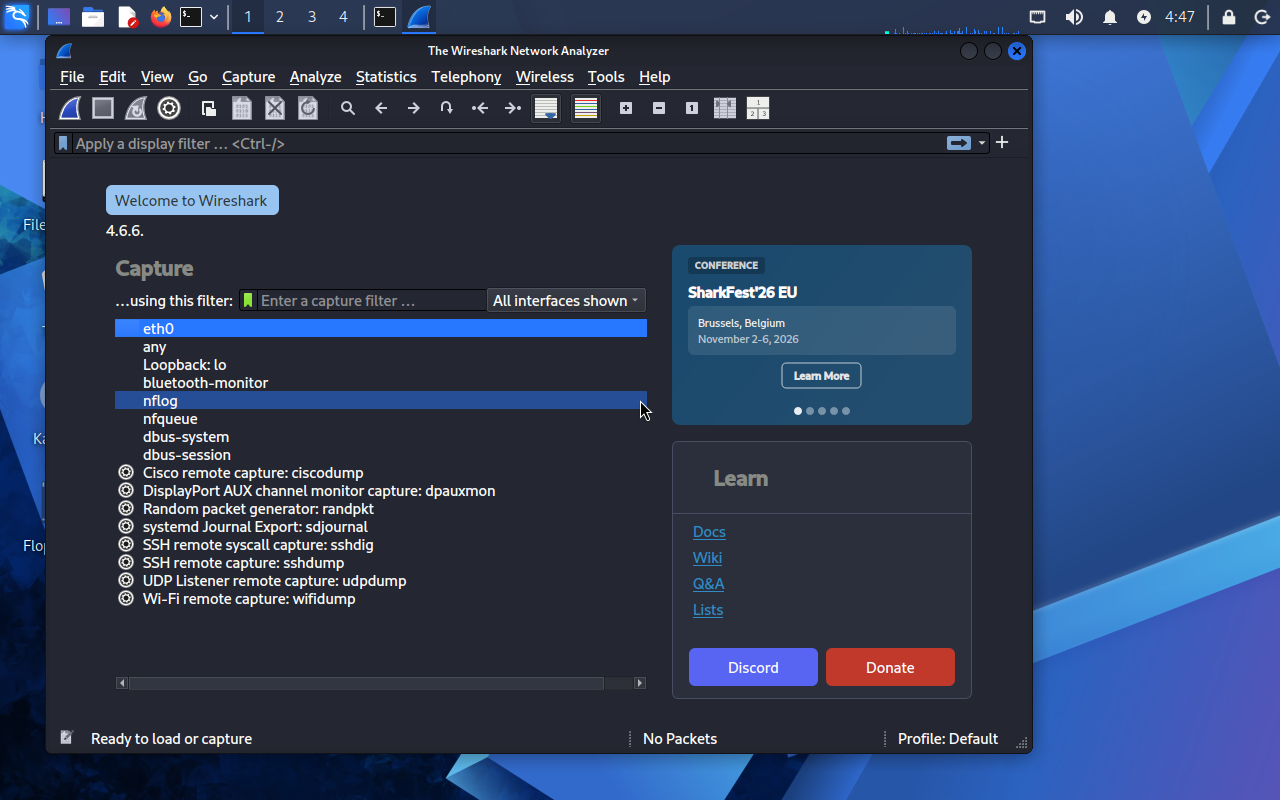
Task: Open a capture file from the toolbar
Action: pos(209,108)
